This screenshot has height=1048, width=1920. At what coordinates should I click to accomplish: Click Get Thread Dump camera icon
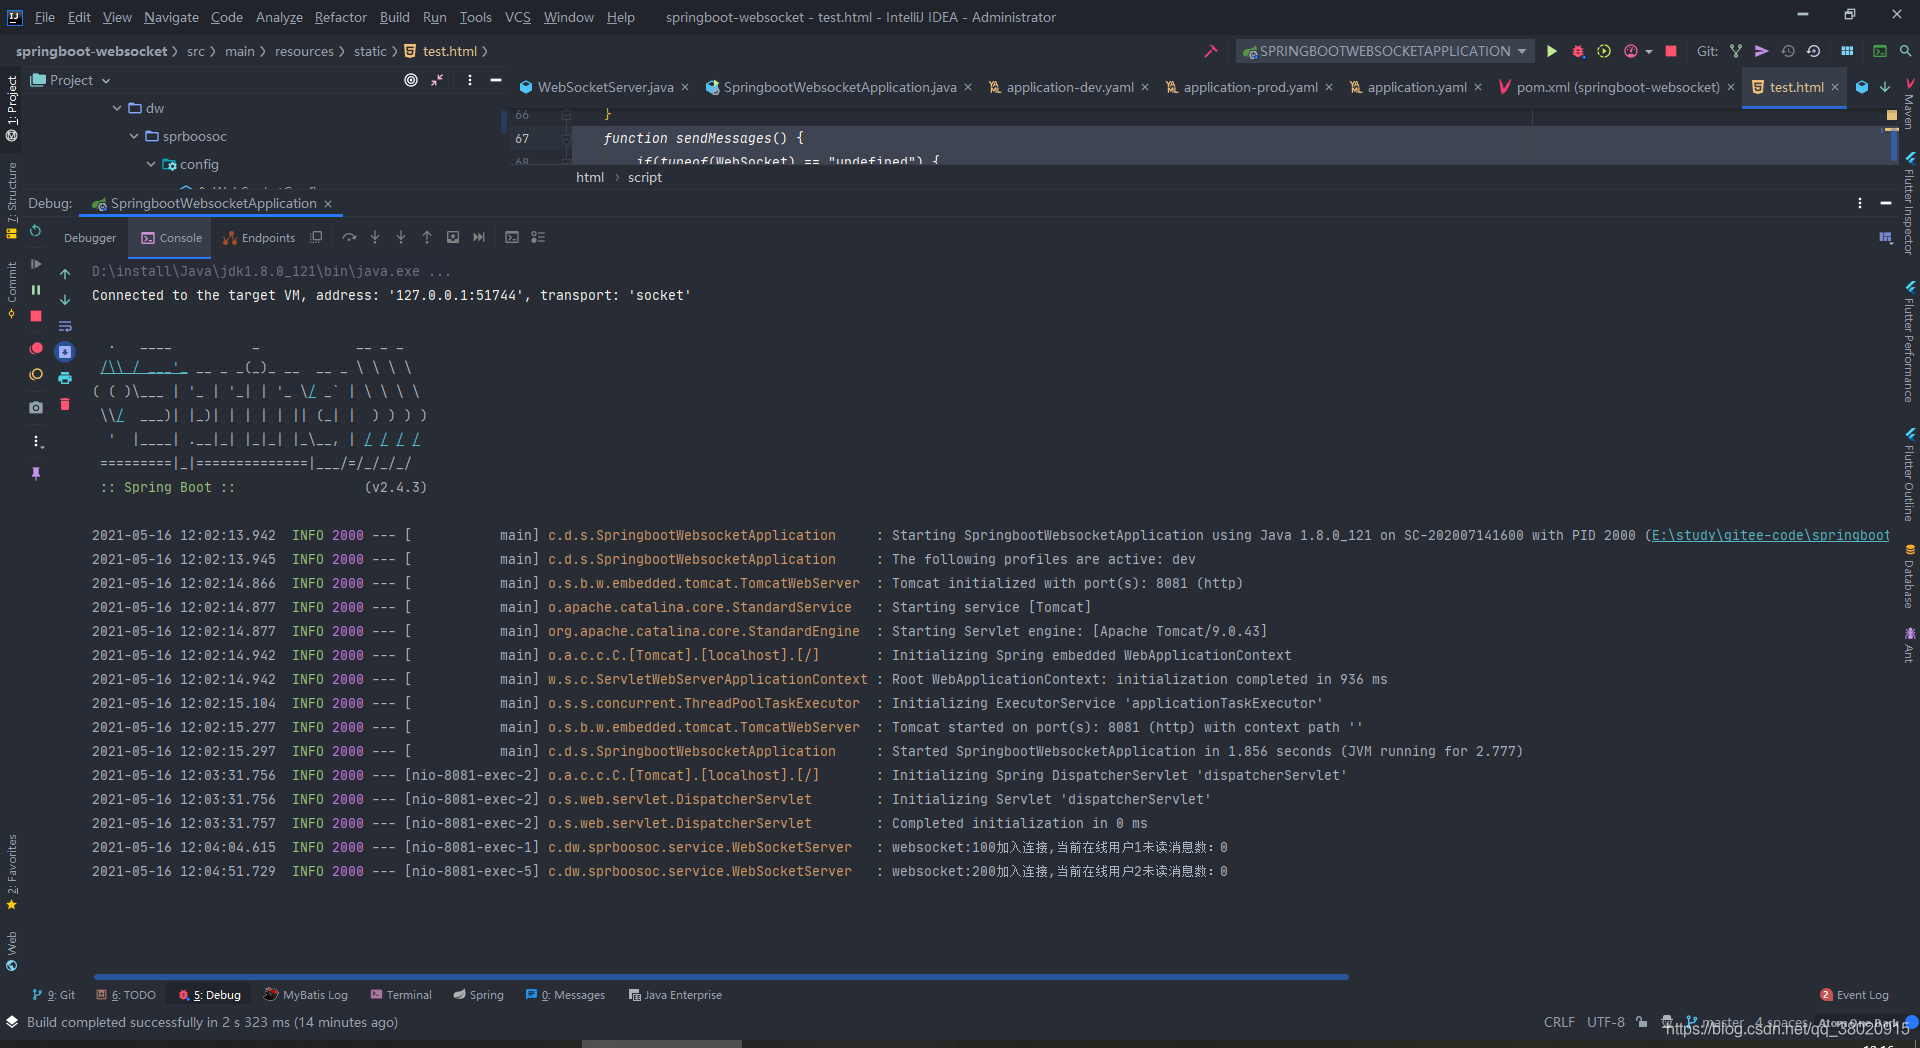(x=36, y=408)
